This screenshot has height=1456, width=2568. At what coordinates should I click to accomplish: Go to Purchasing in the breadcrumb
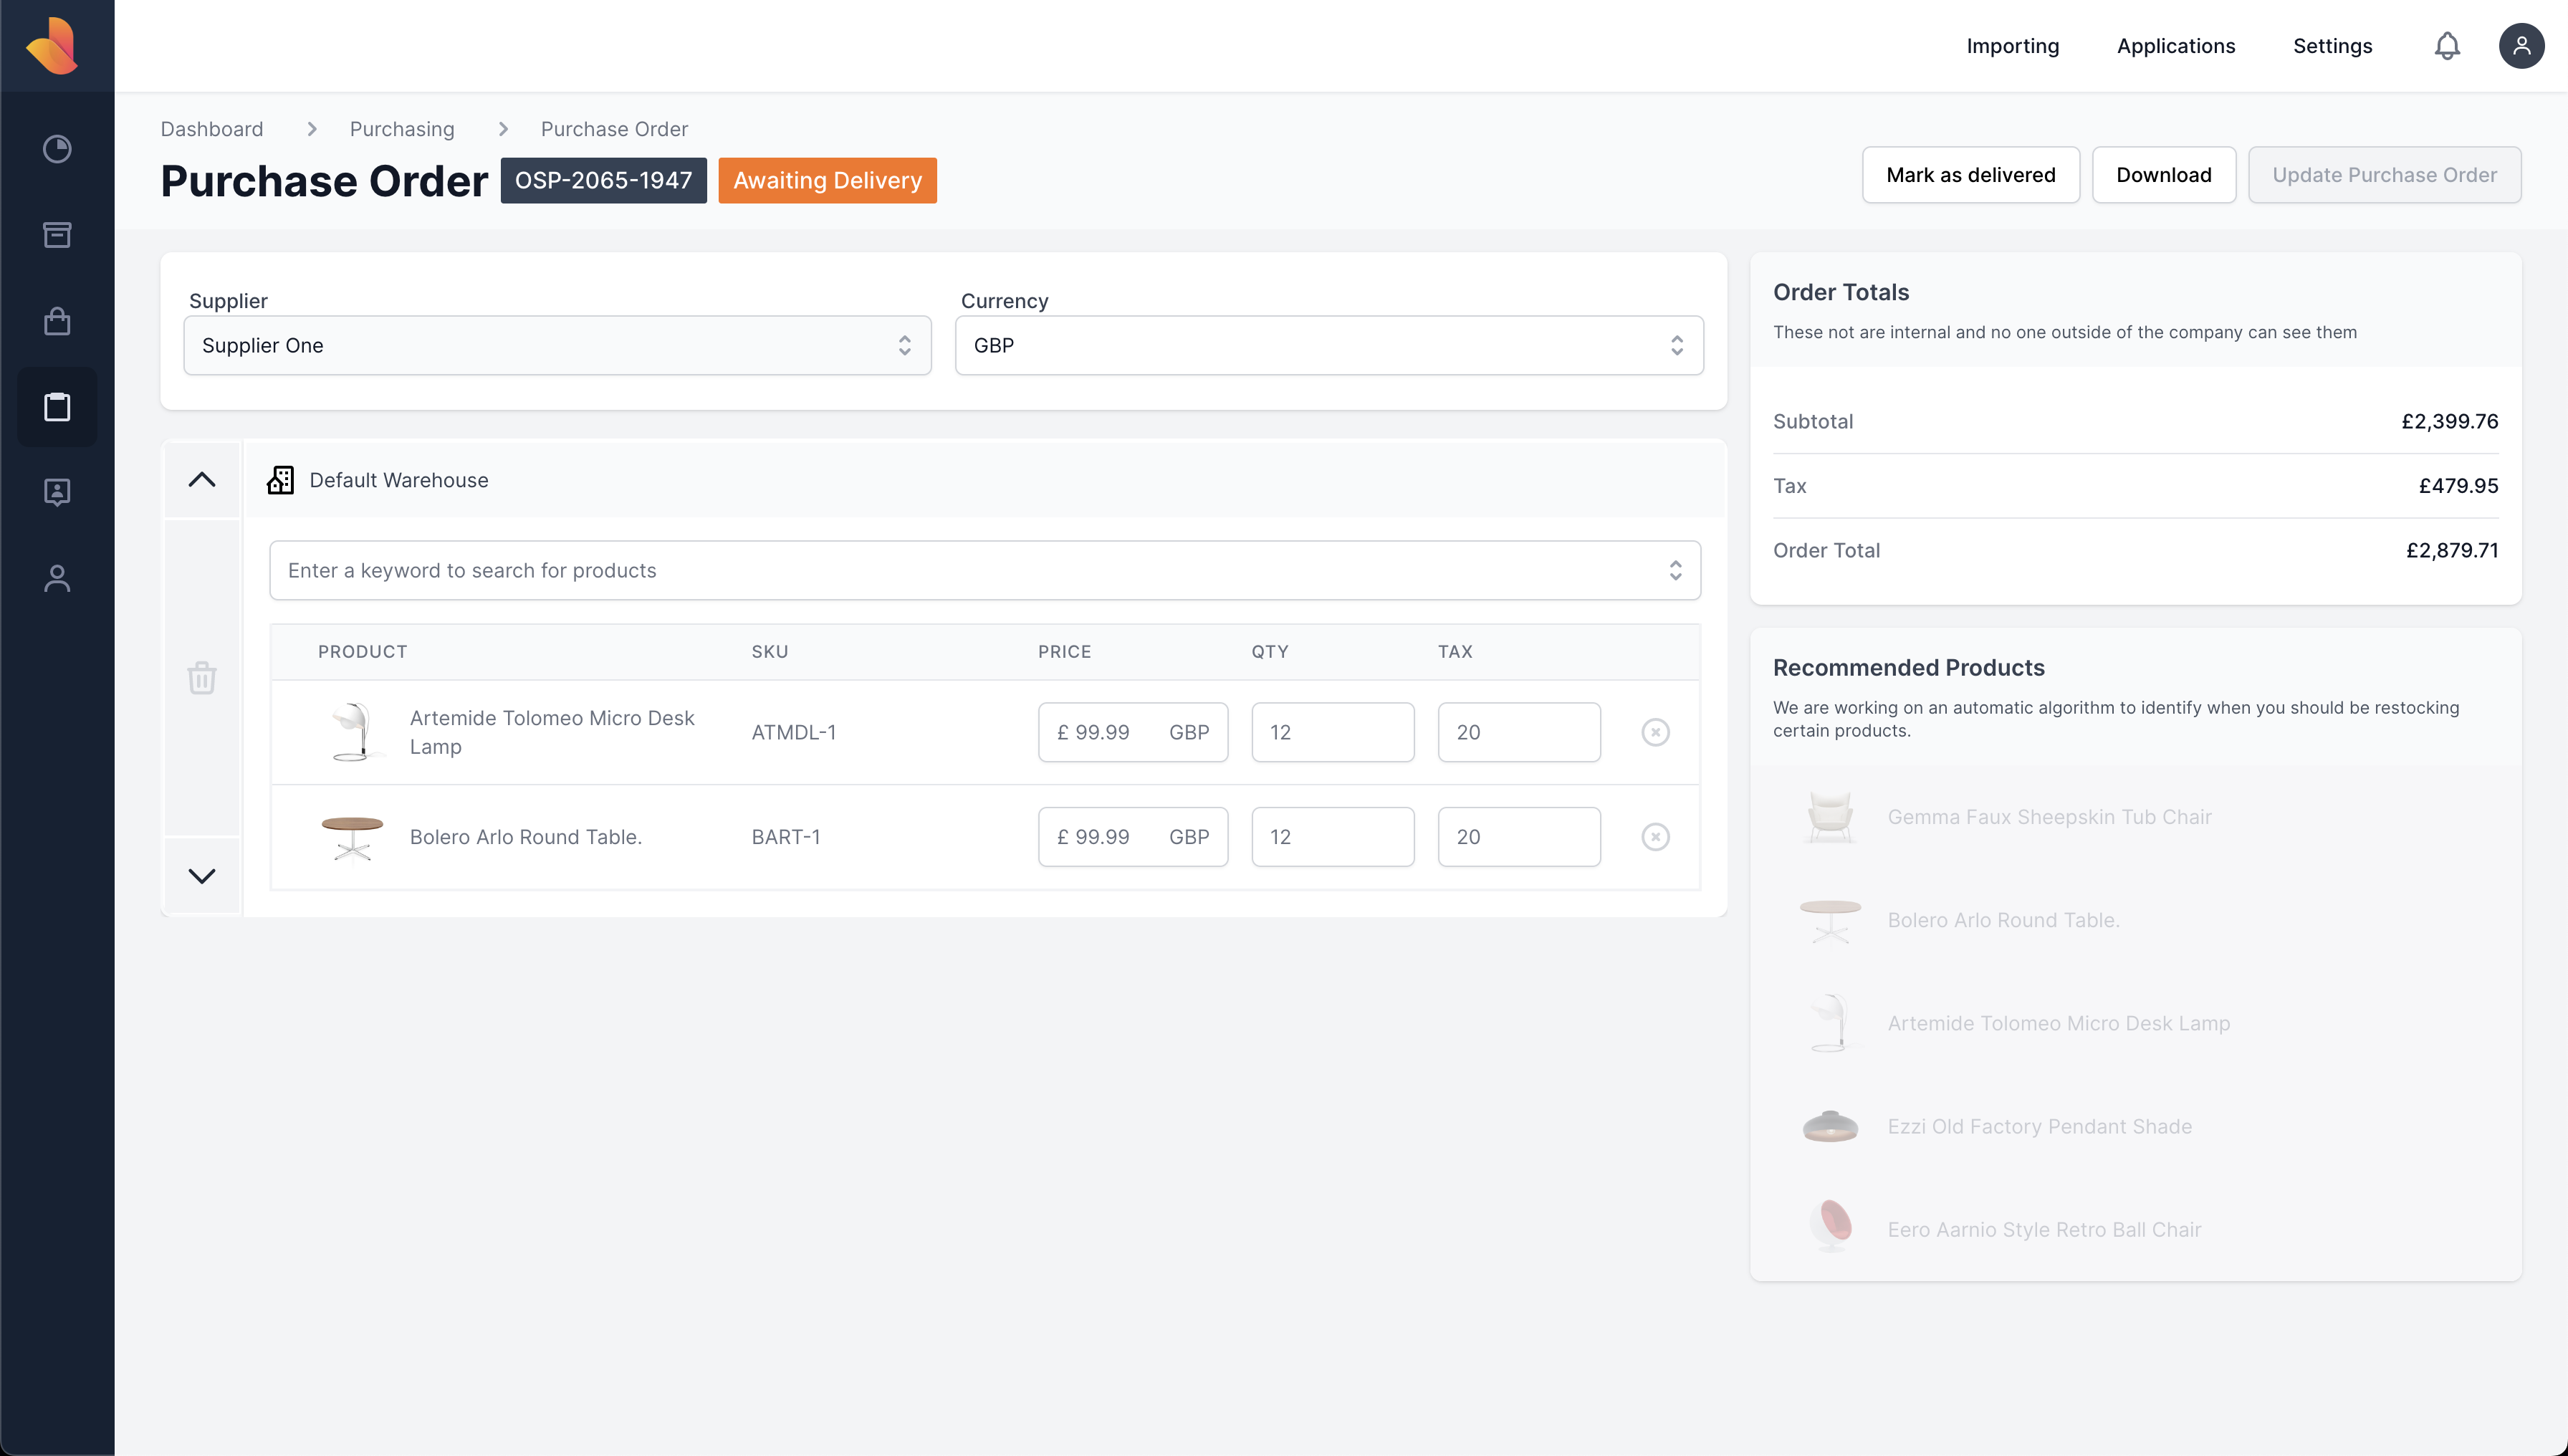(402, 129)
